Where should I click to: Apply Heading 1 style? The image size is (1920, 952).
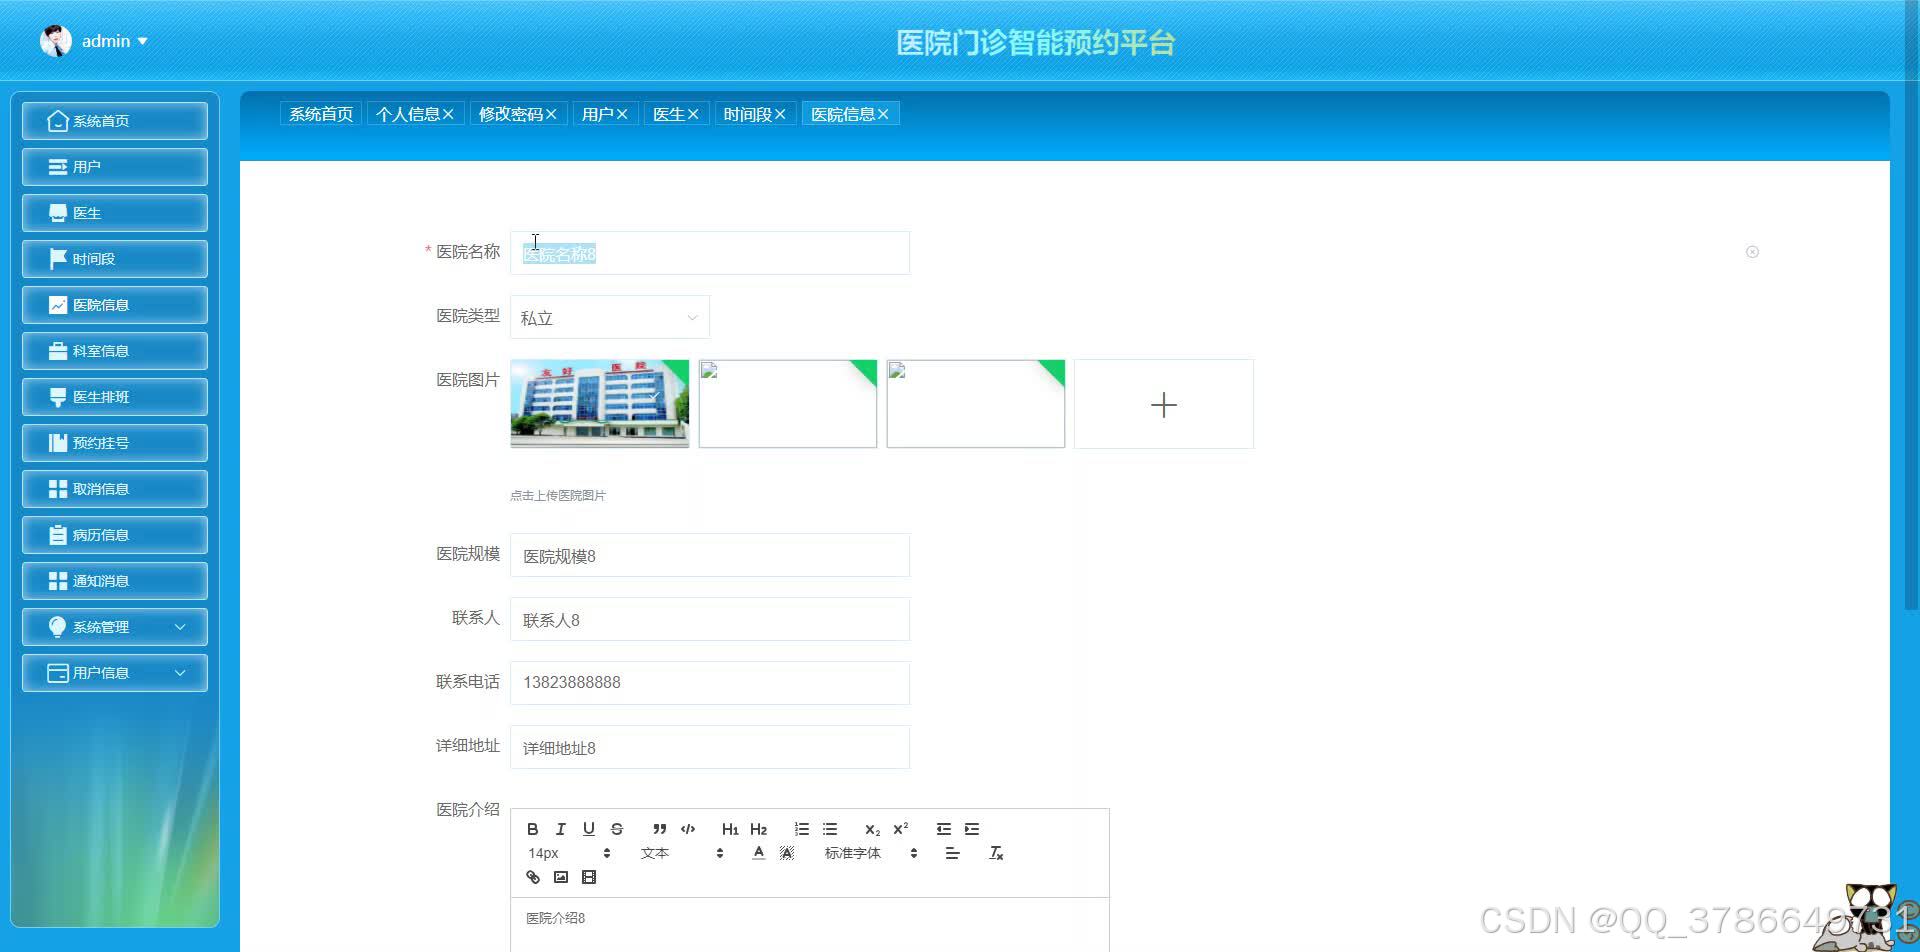[x=730, y=829]
